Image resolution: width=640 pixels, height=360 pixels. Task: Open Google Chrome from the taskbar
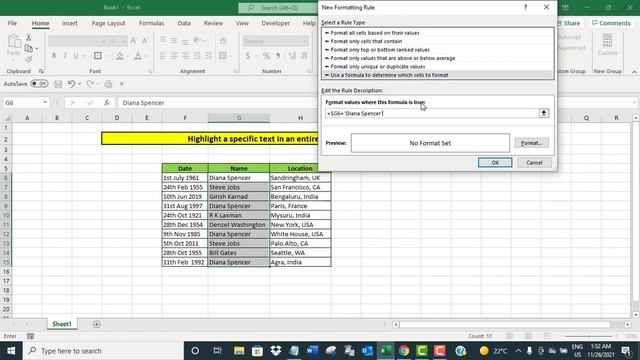(x=404, y=351)
